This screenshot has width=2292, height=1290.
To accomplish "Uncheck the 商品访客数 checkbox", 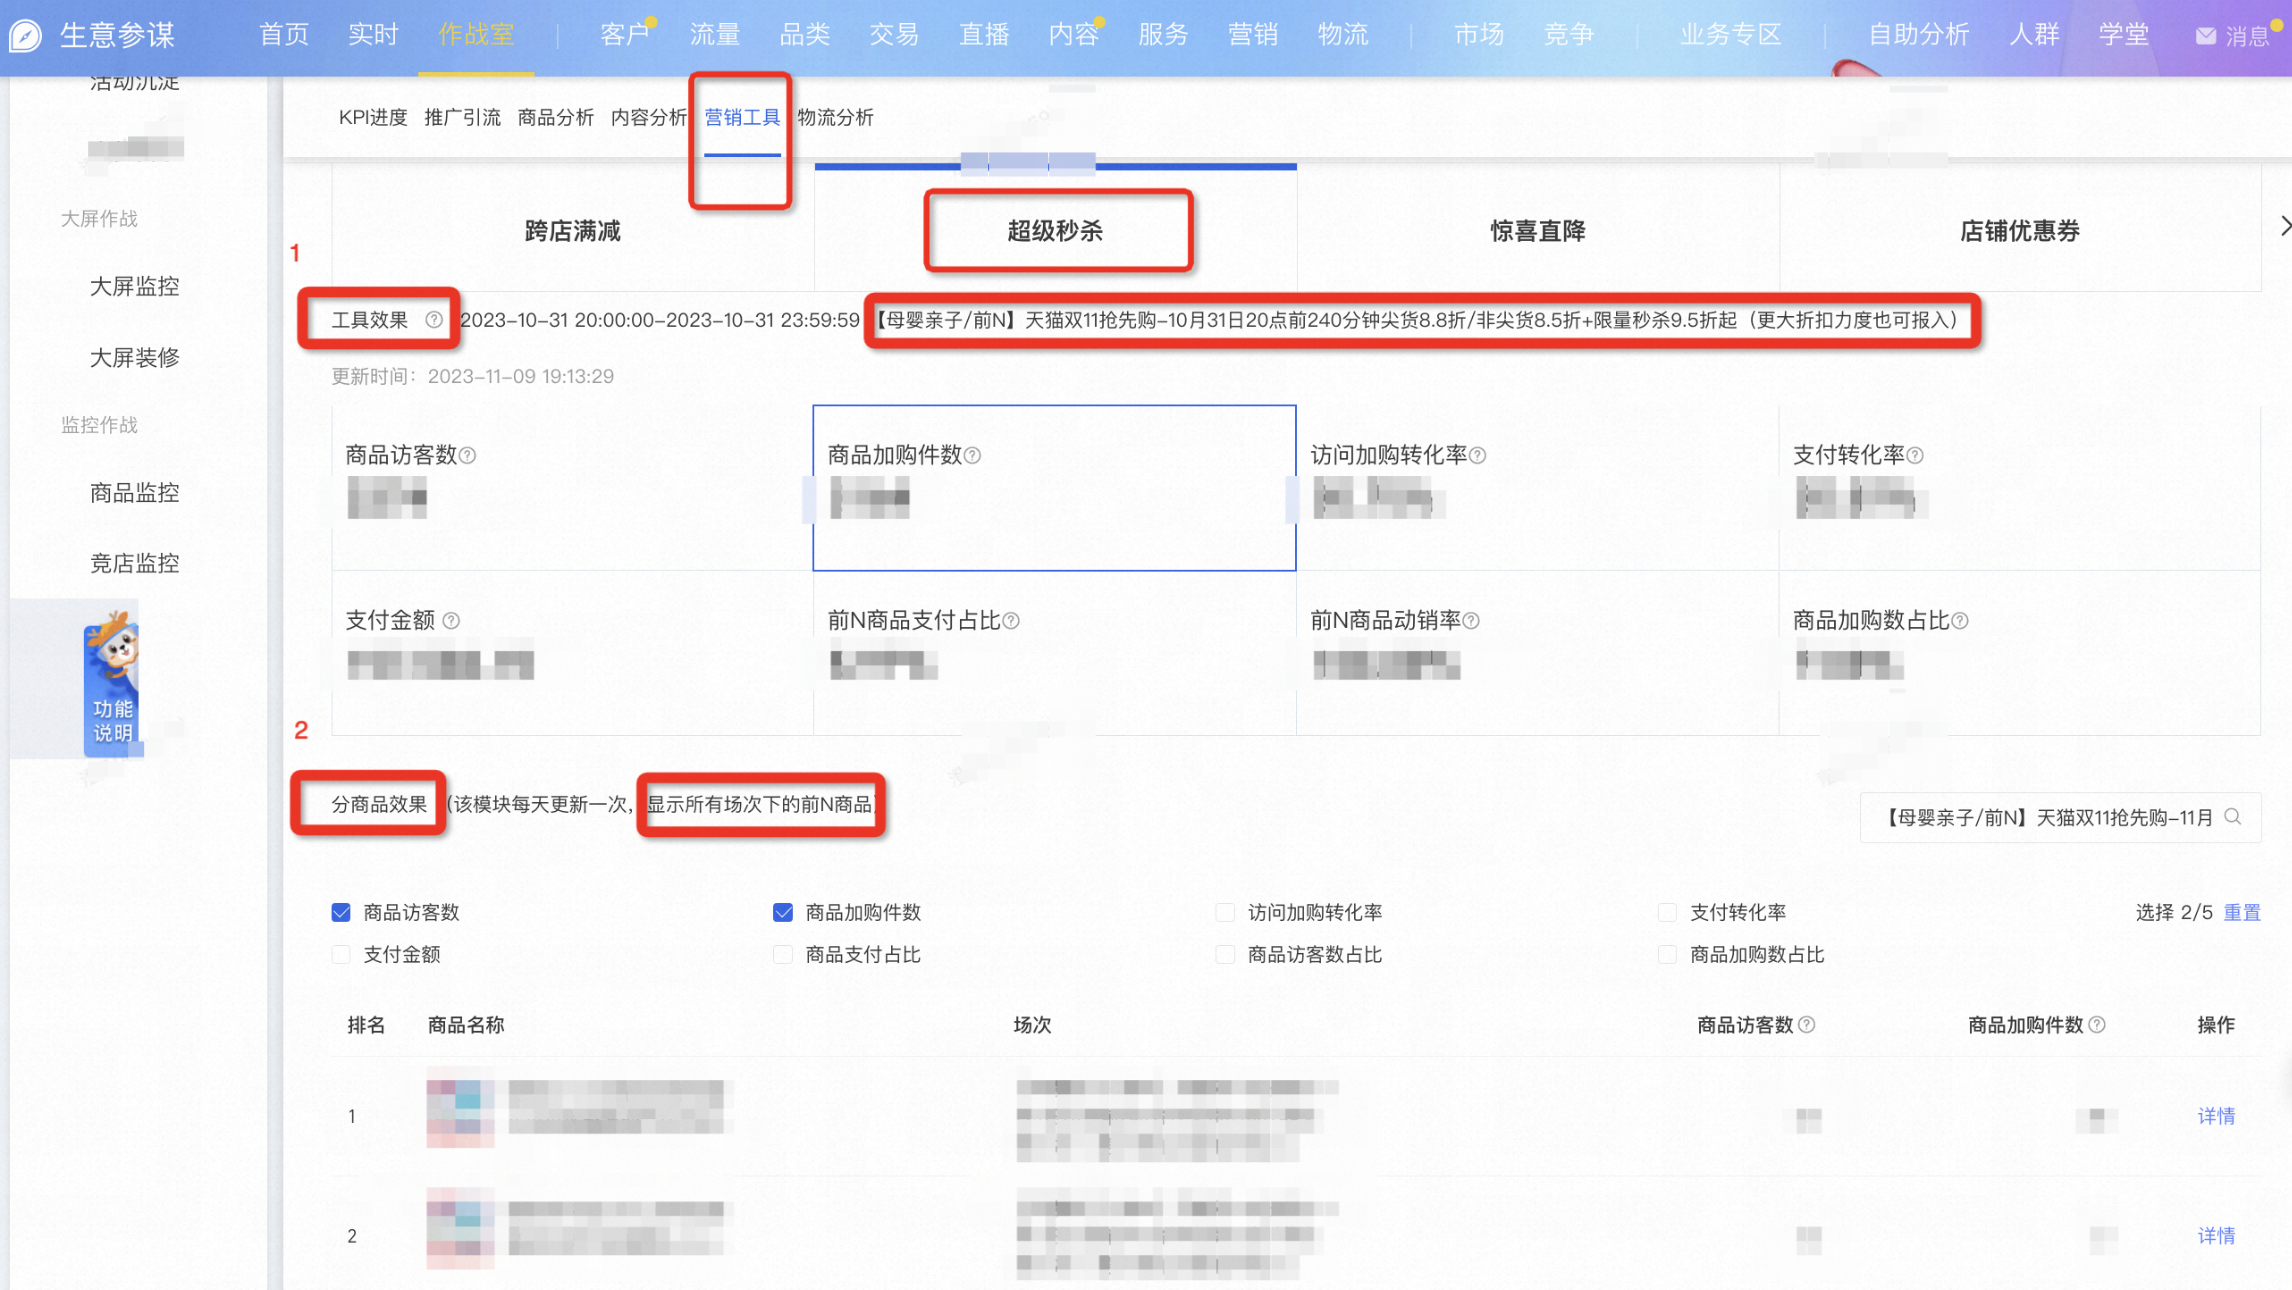I will click(341, 913).
